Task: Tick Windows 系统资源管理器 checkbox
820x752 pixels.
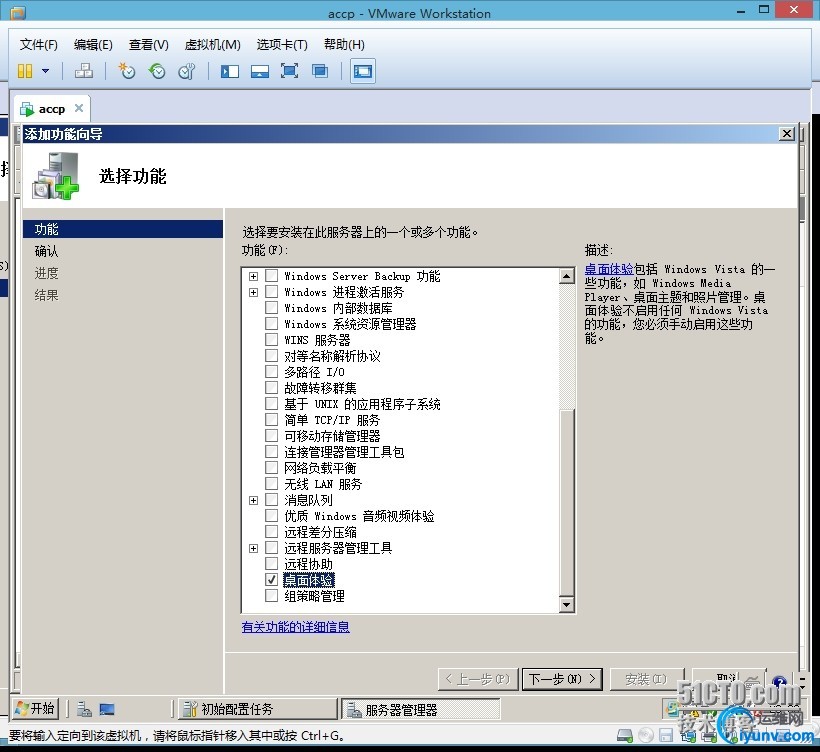Action: coord(271,324)
